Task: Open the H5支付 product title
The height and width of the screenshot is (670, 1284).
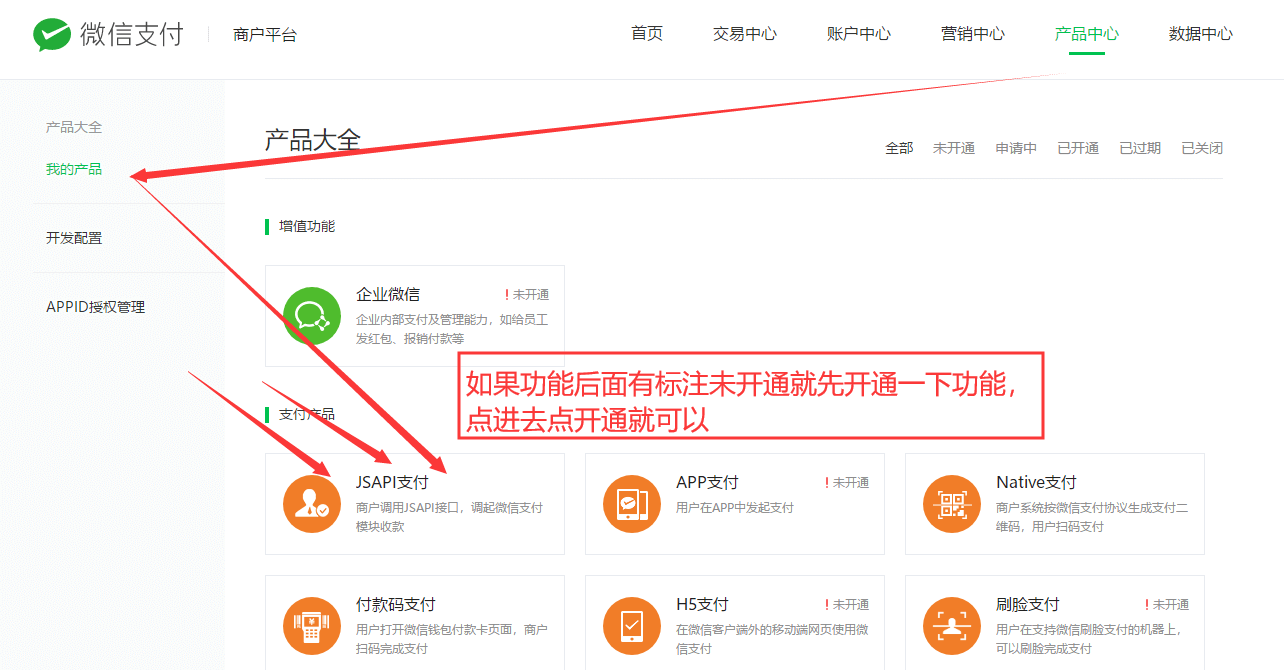Action: [702, 604]
